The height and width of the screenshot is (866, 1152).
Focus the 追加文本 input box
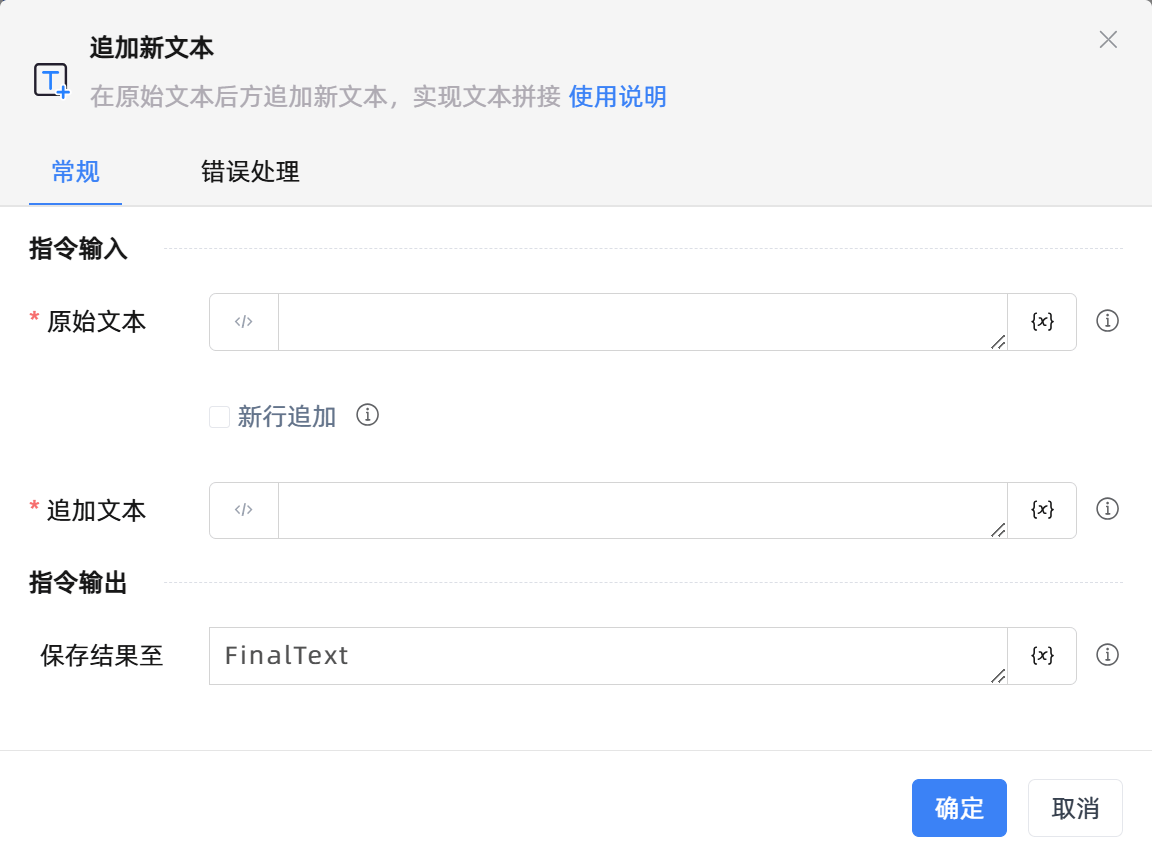coord(642,510)
